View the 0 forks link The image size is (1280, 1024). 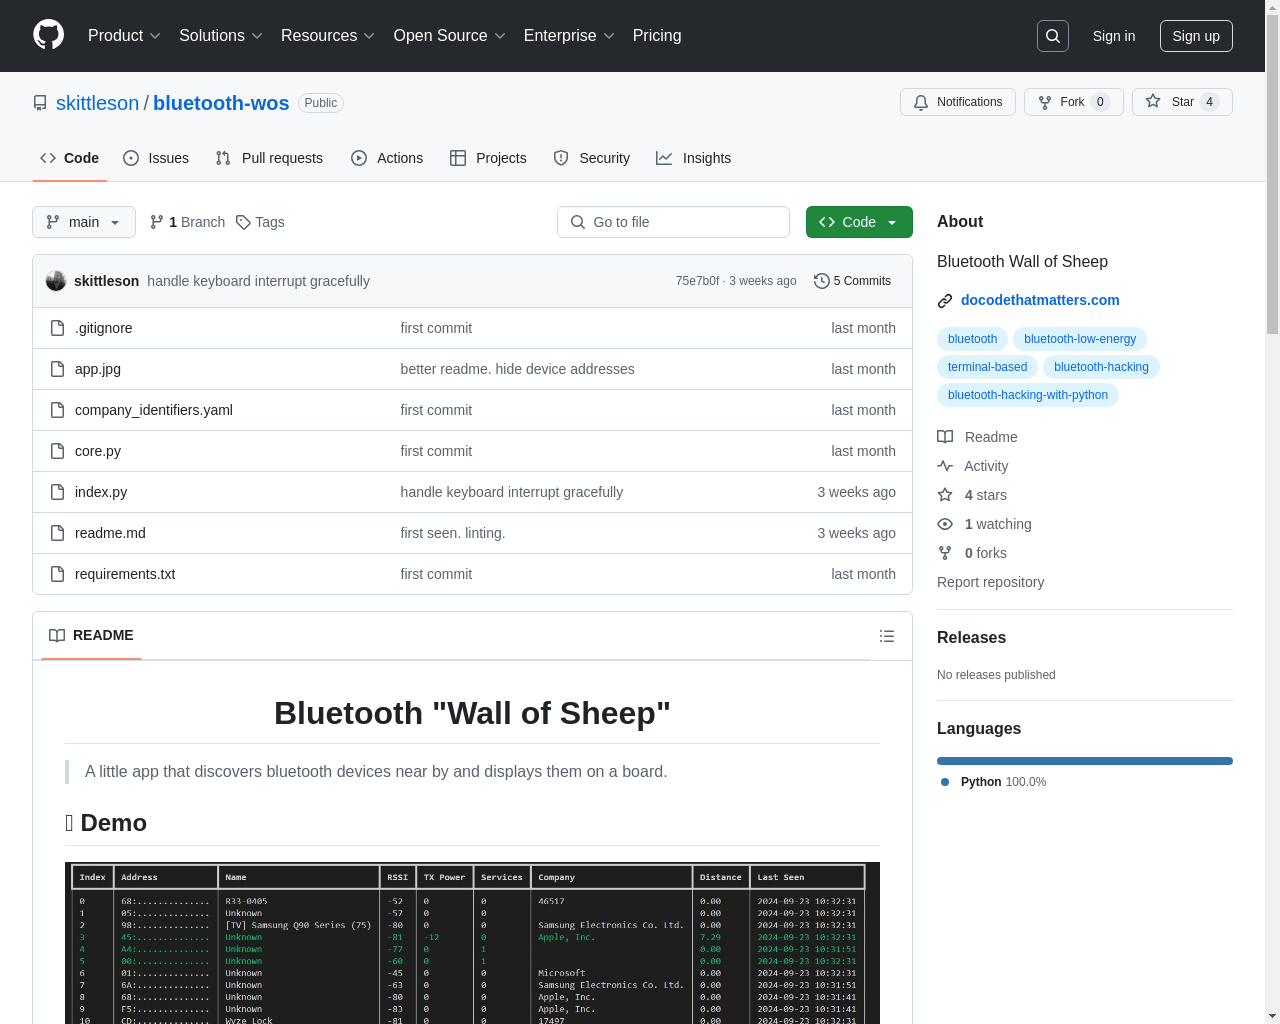pos(972,553)
